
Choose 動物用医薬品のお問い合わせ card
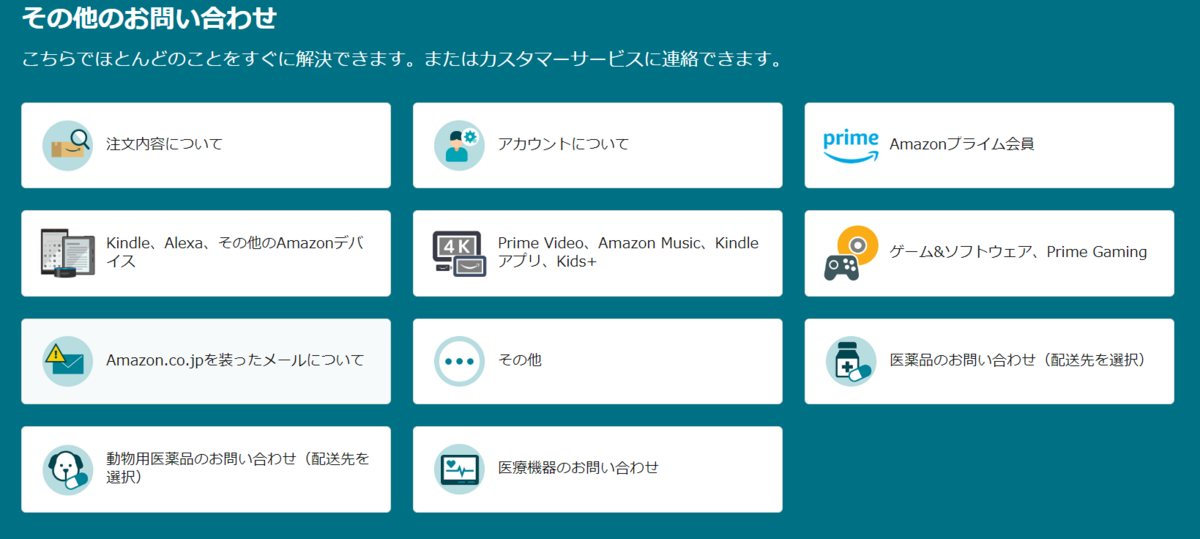pyautogui.click(x=206, y=469)
